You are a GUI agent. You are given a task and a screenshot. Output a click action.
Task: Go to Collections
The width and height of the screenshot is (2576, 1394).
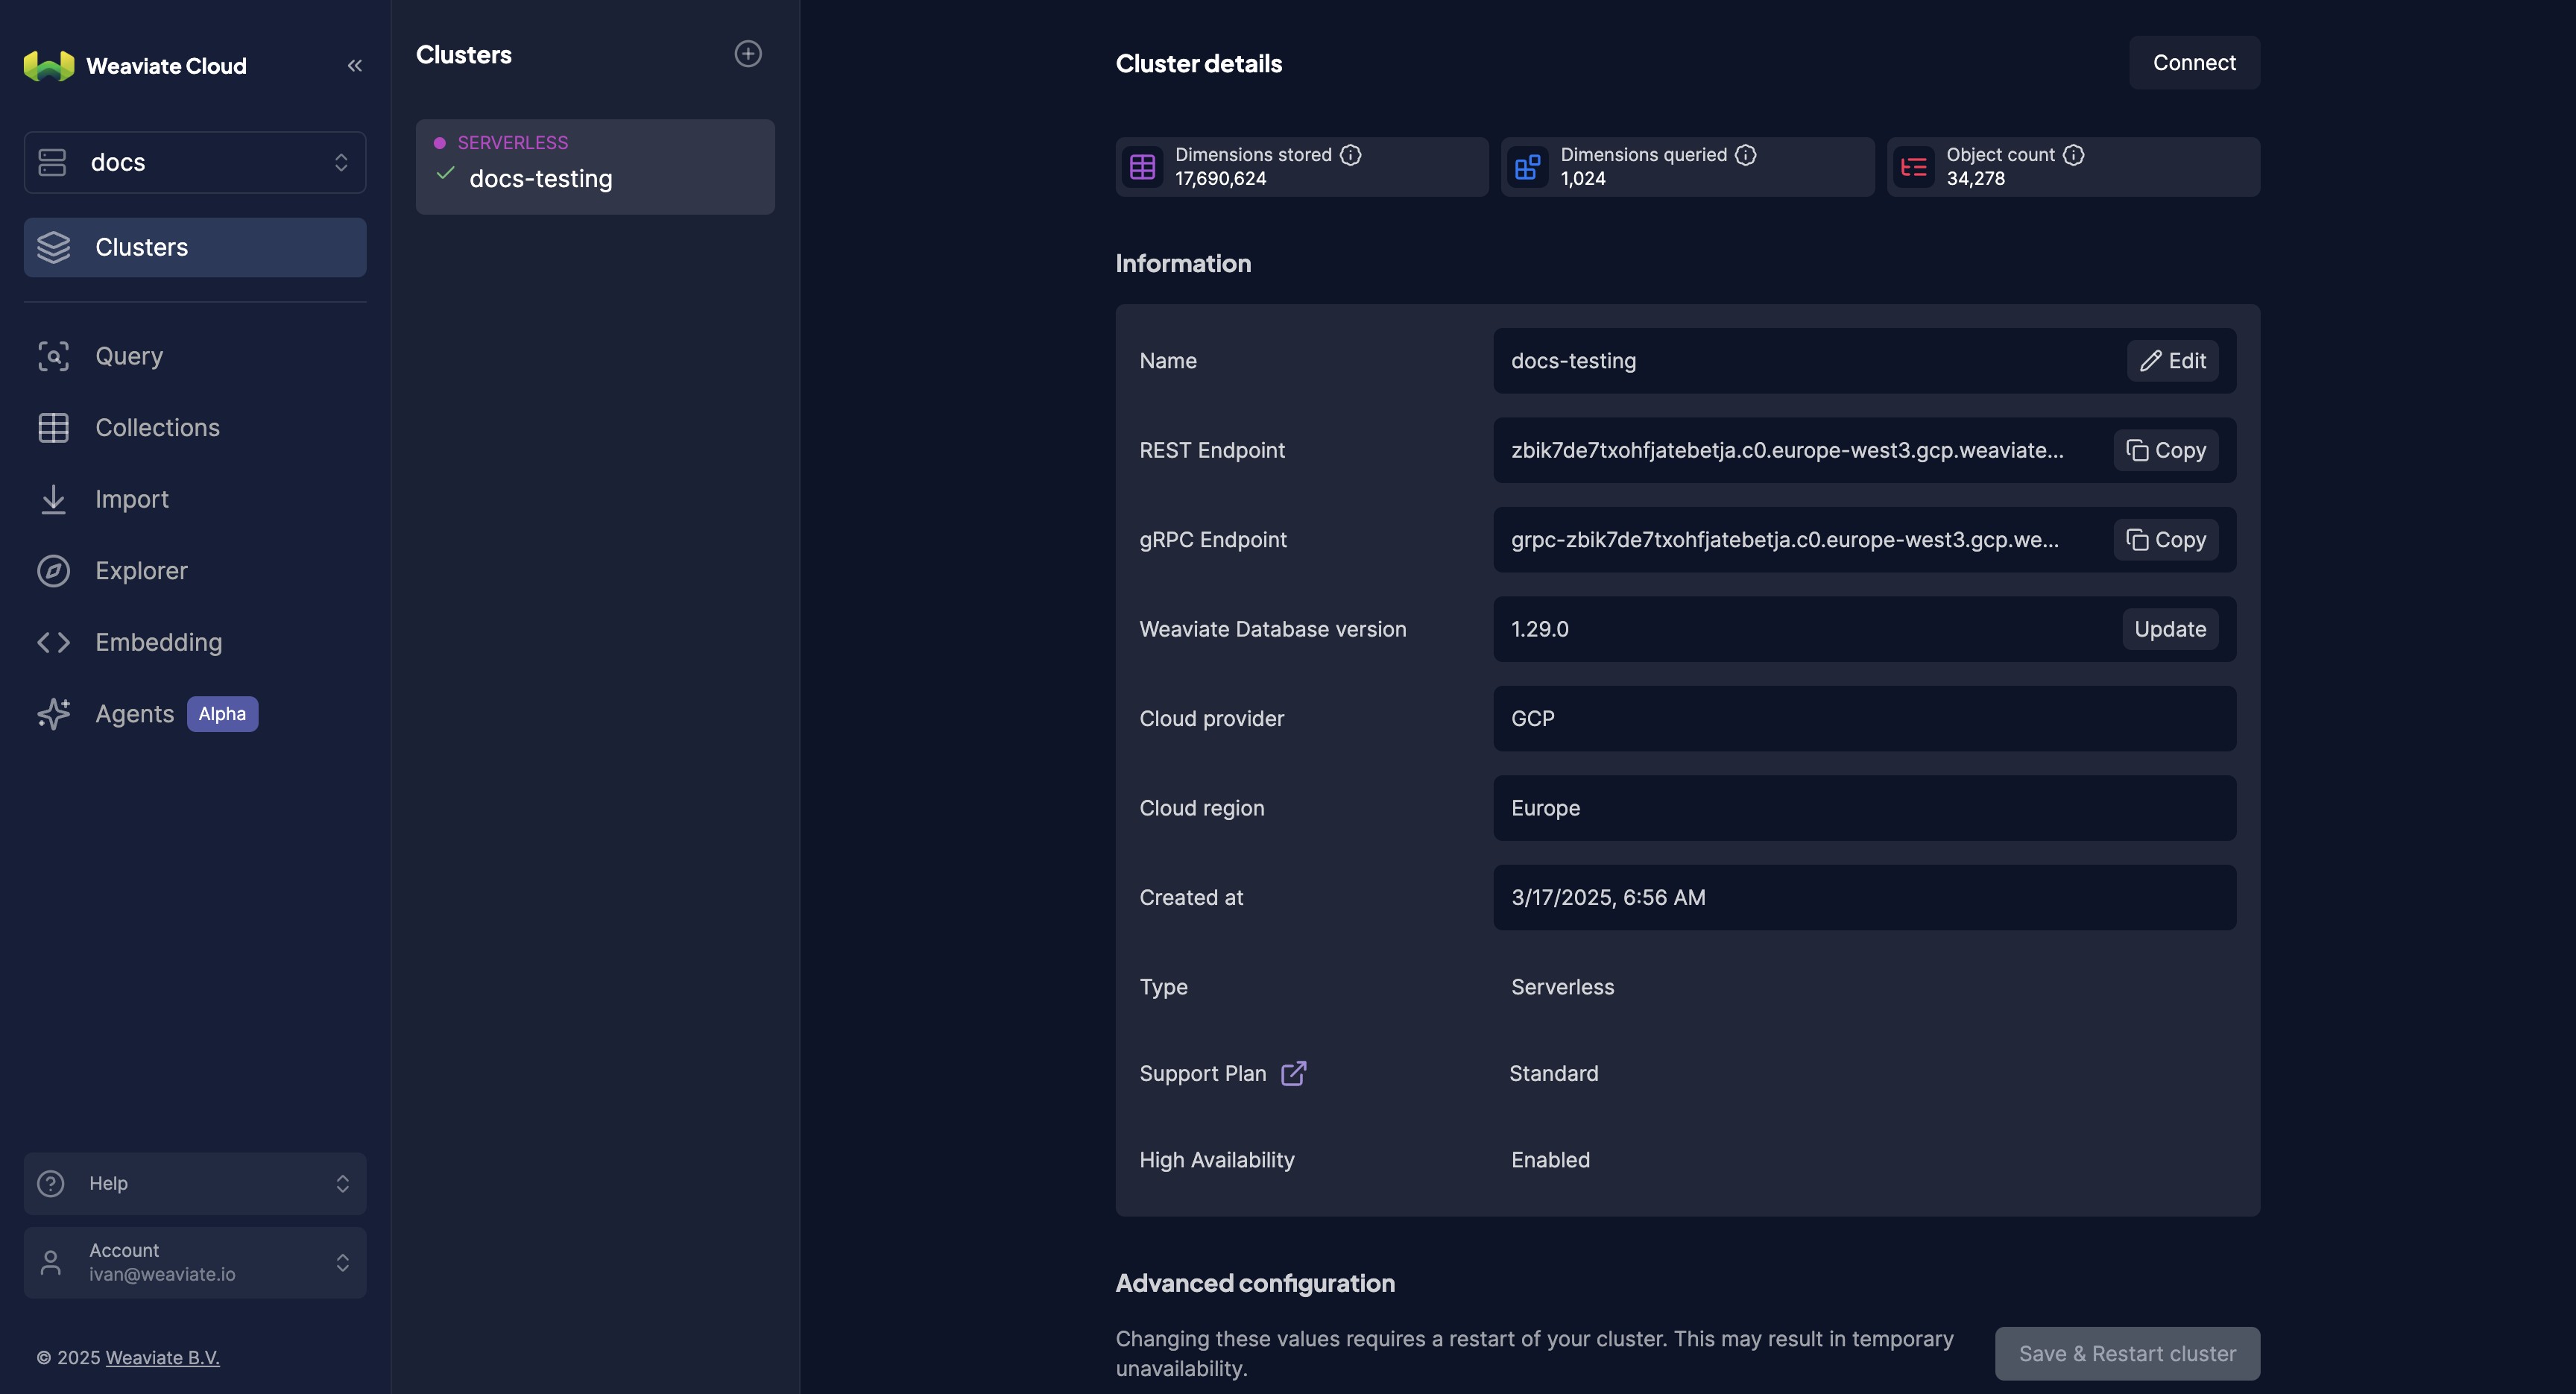pos(195,428)
